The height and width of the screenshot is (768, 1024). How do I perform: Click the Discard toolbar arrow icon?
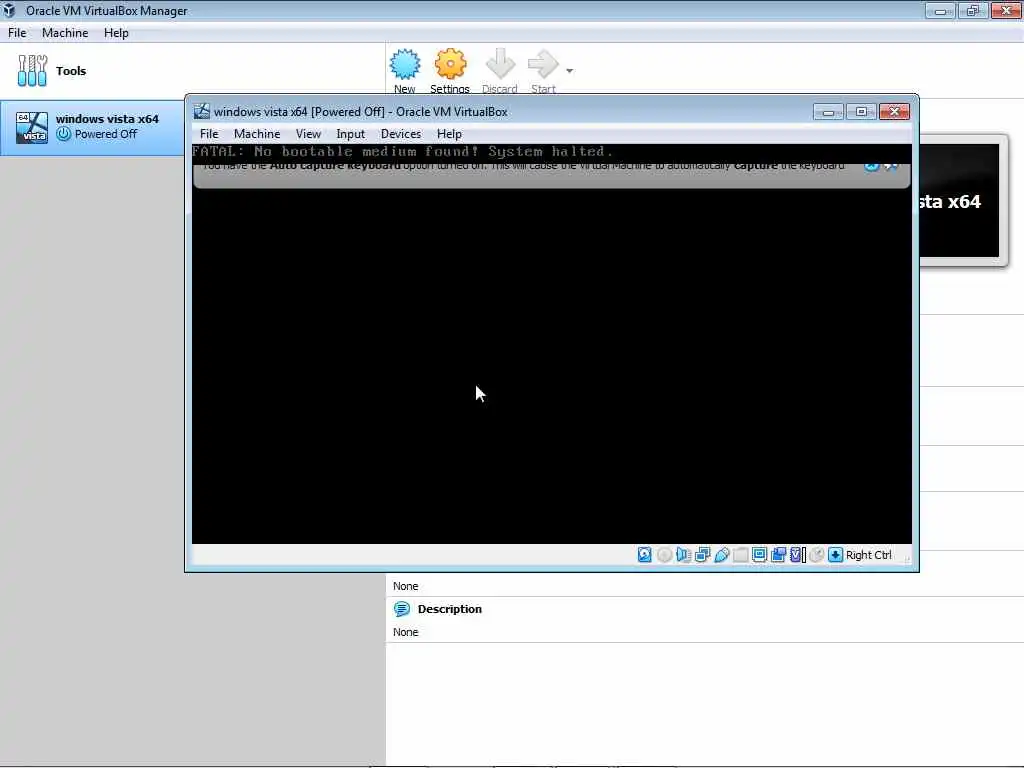click(x=500, y=64)
